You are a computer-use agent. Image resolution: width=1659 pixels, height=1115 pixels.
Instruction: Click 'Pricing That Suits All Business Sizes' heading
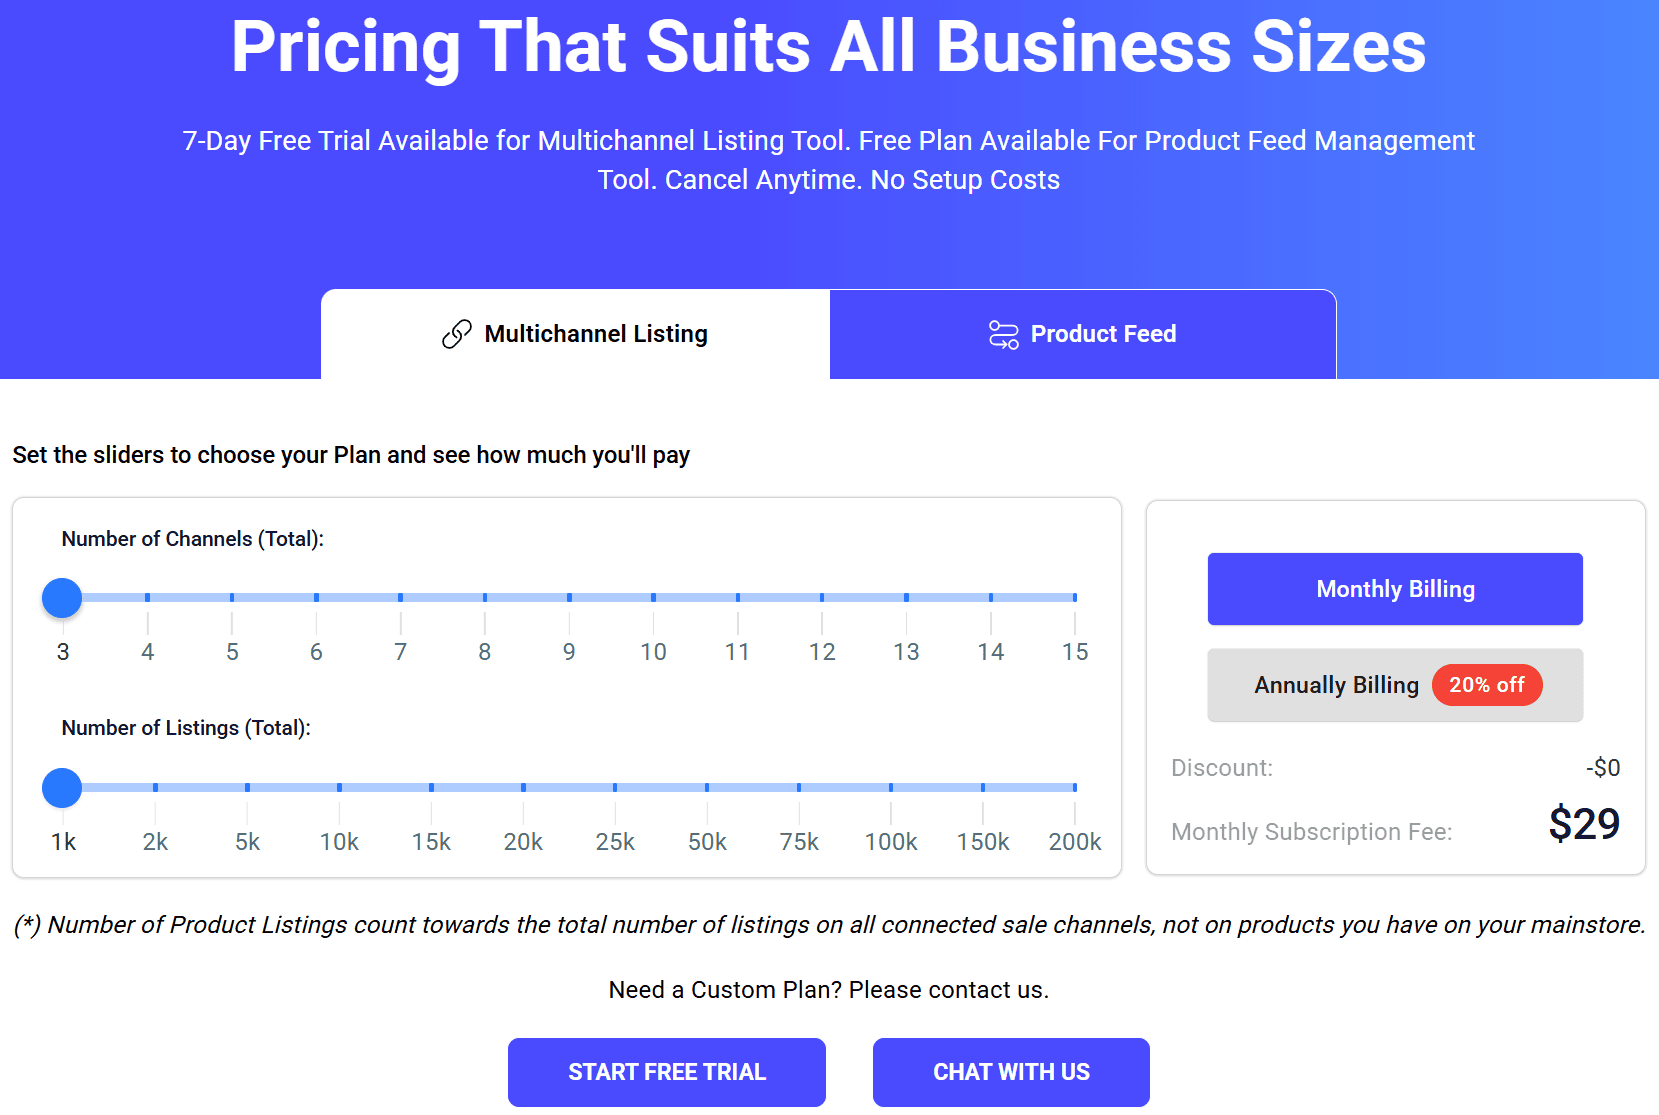[x=829, y=46]
